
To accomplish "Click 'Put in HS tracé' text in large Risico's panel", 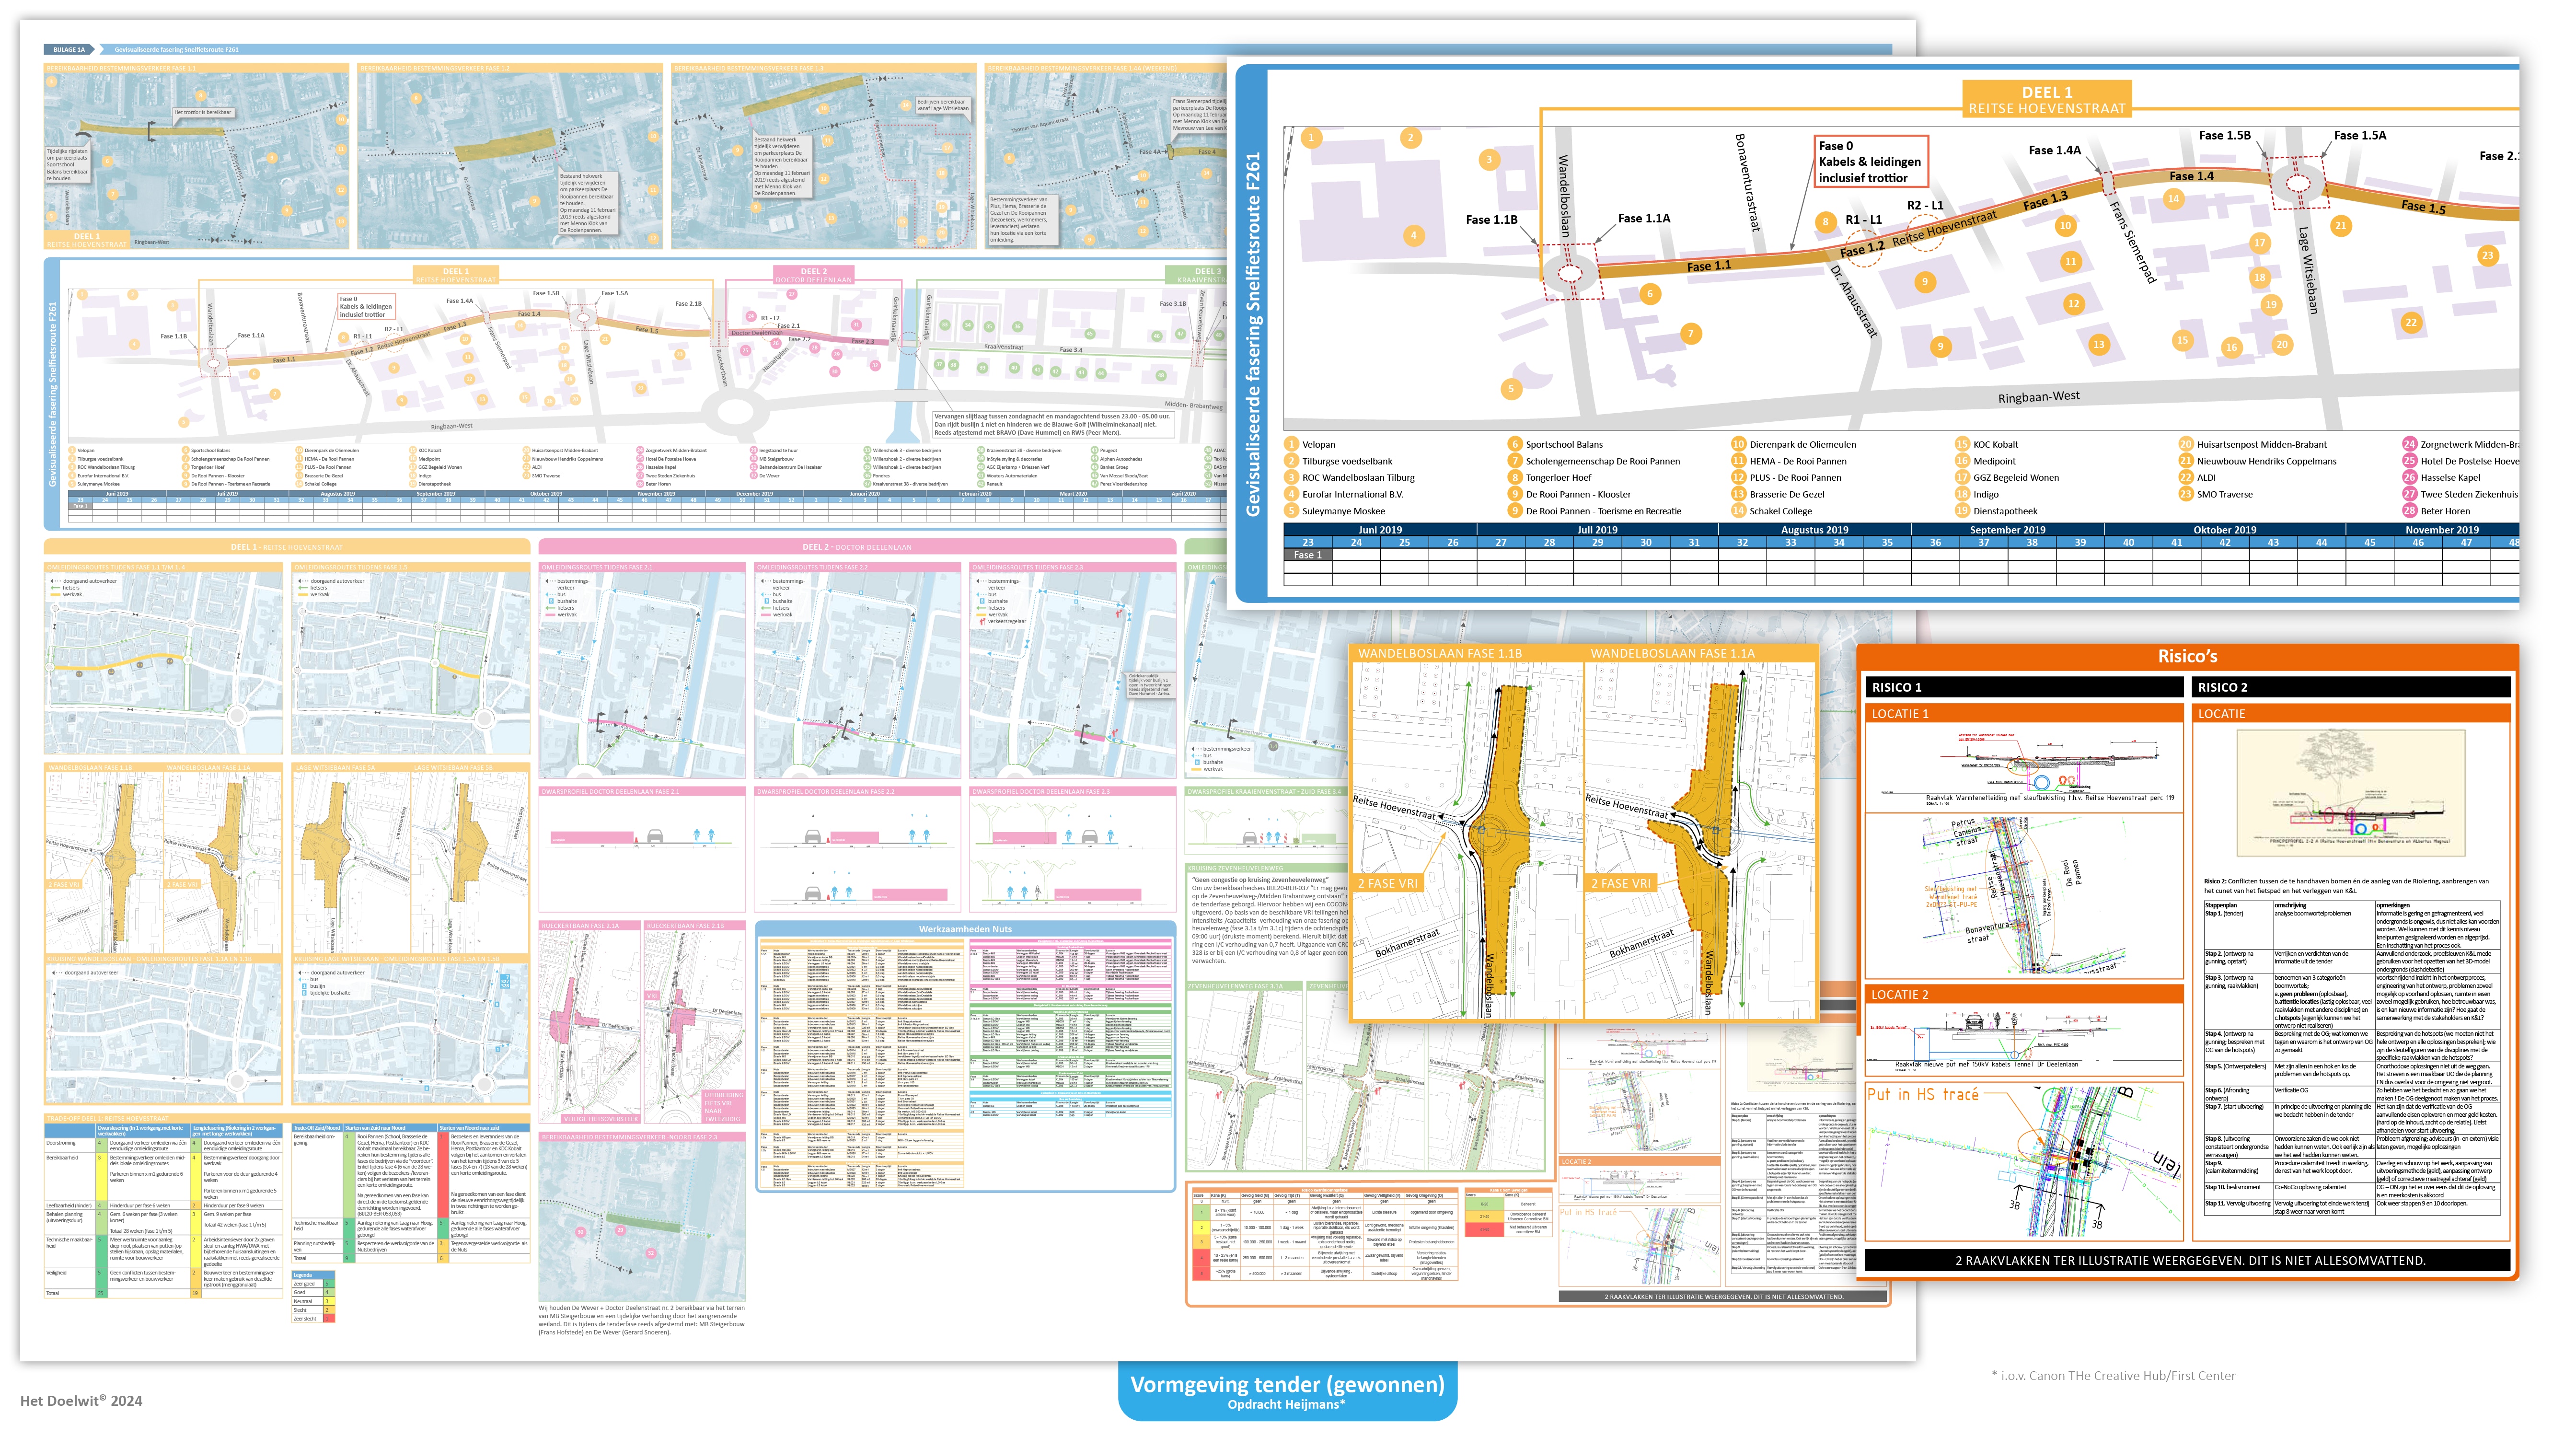I will pos(1923,1095).
